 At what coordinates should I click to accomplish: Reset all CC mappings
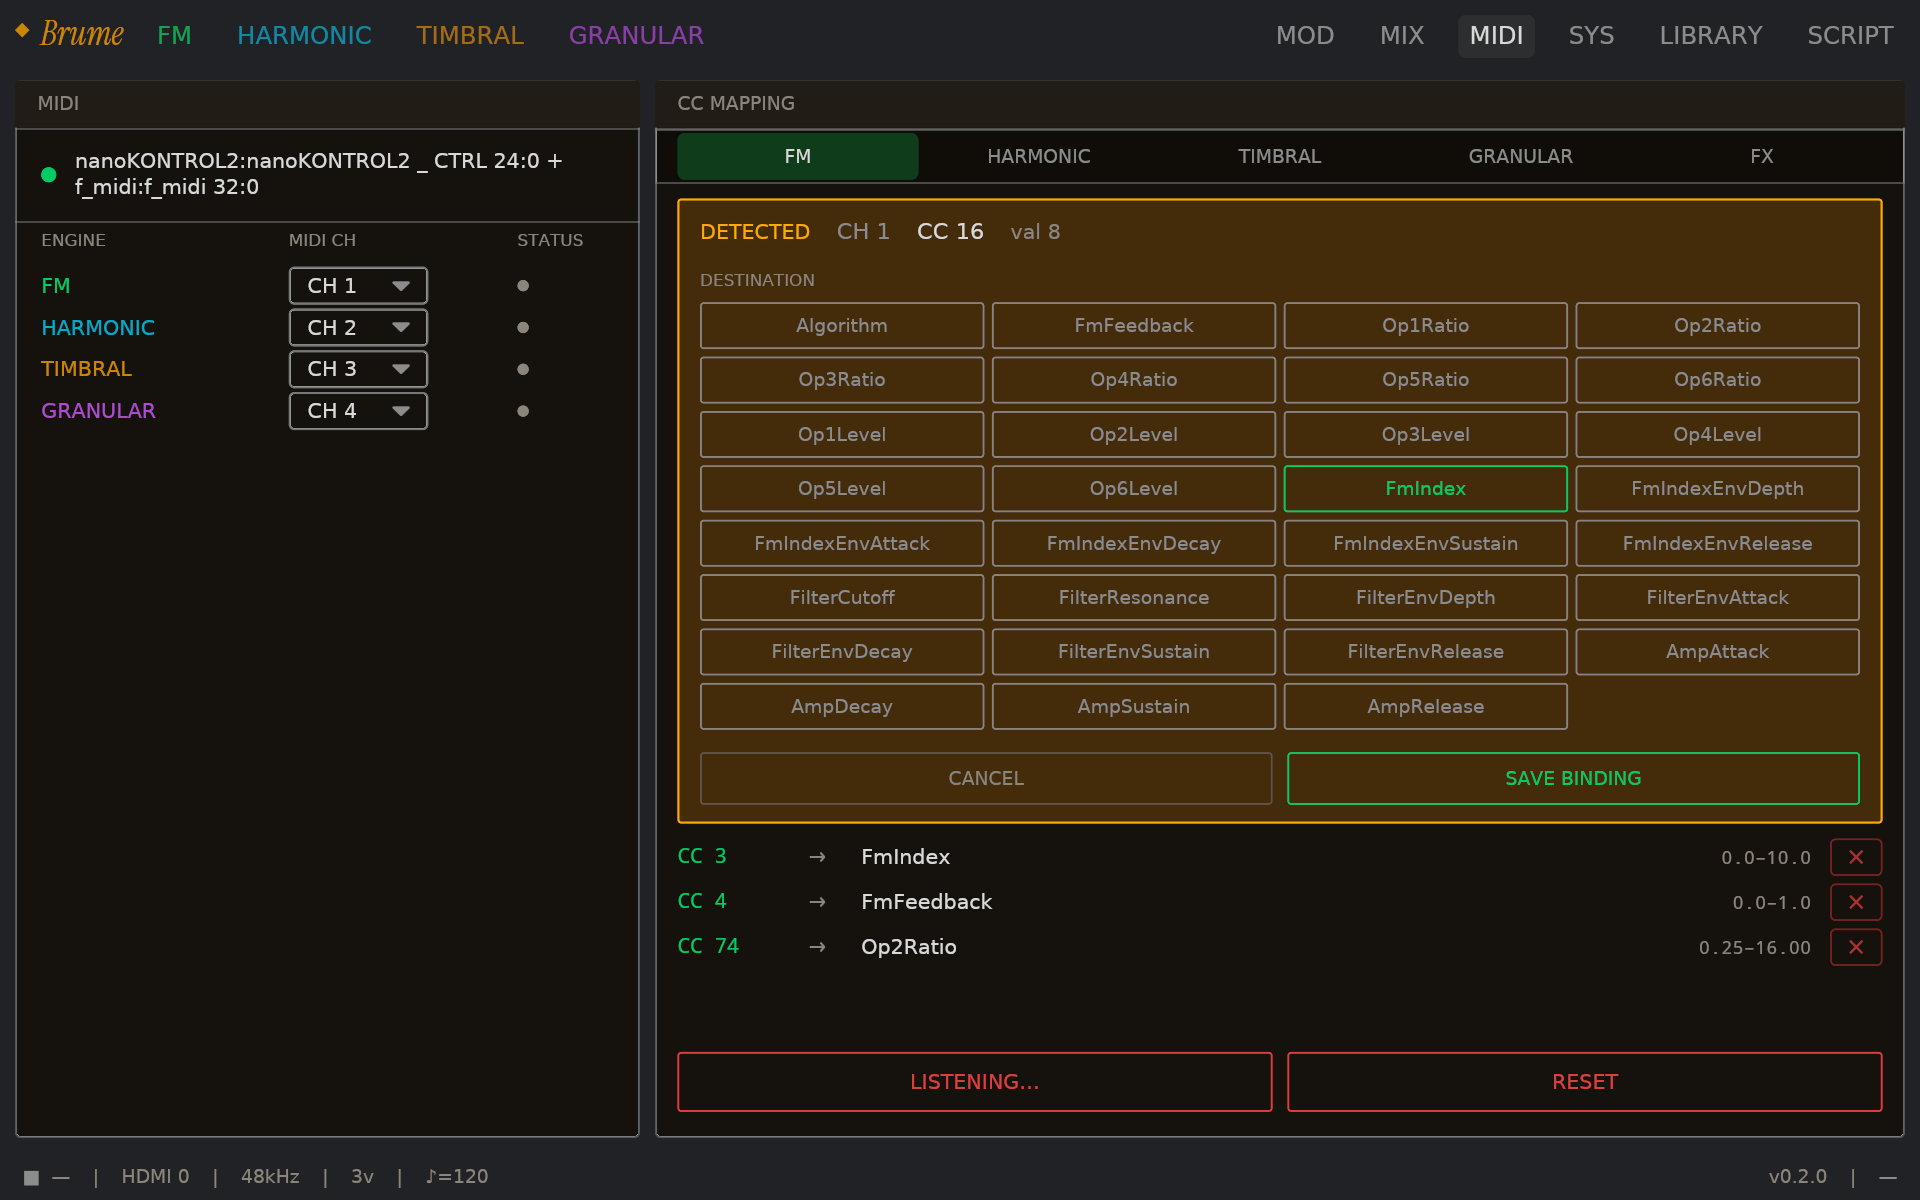1585,1082
